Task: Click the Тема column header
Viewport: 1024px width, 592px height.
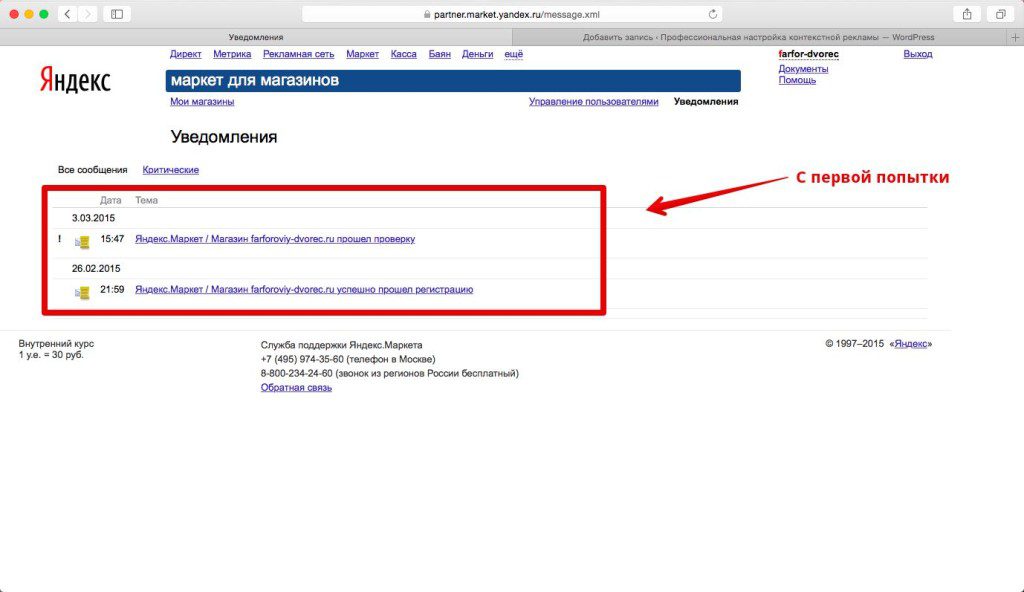Action: (146, 200)
